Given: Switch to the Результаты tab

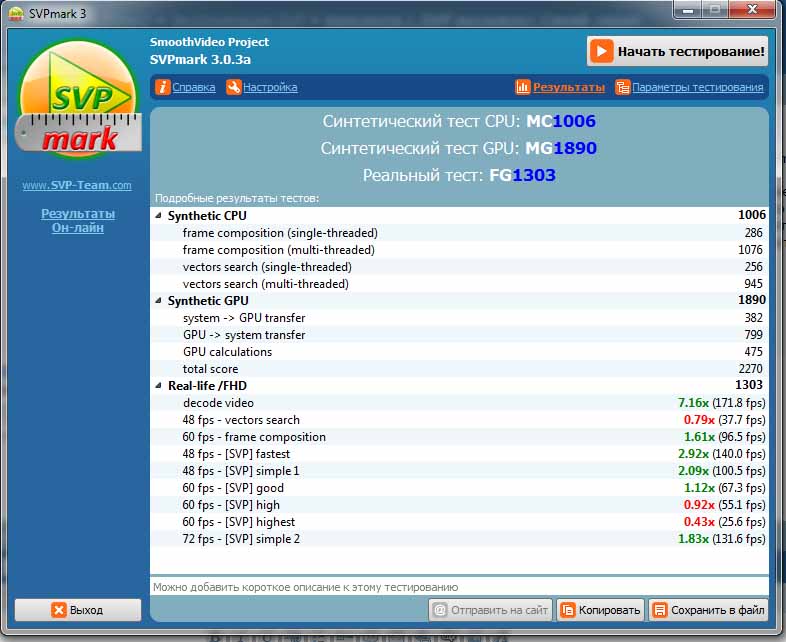Looking at the screenshot, I should (x=568, y=87).
